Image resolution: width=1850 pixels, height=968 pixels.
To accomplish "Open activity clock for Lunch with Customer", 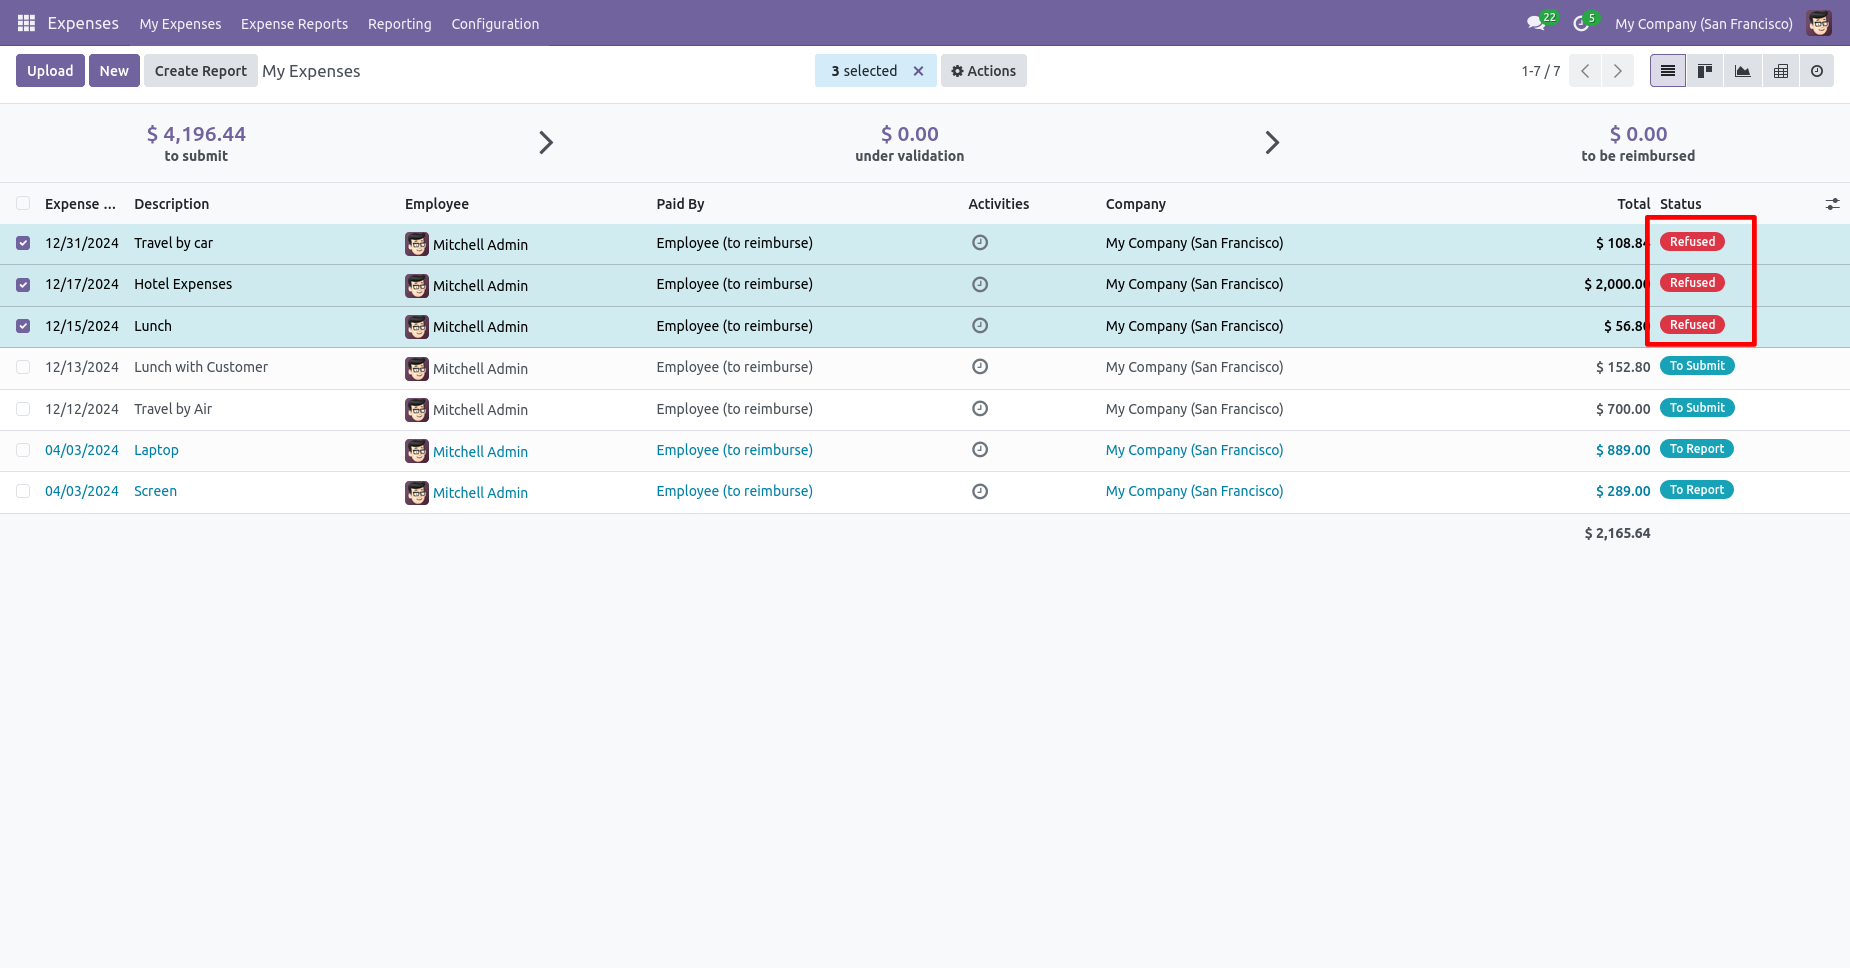I will [x=980, y=367].
